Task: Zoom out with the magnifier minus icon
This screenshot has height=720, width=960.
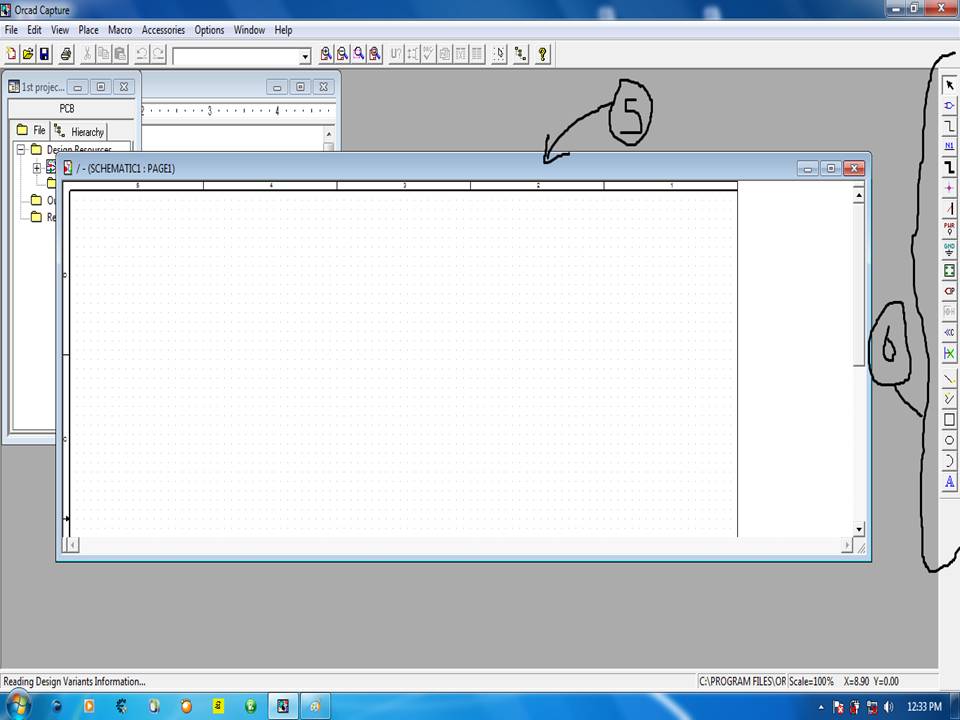Action: pyautogui.click(x=342, y=54)
